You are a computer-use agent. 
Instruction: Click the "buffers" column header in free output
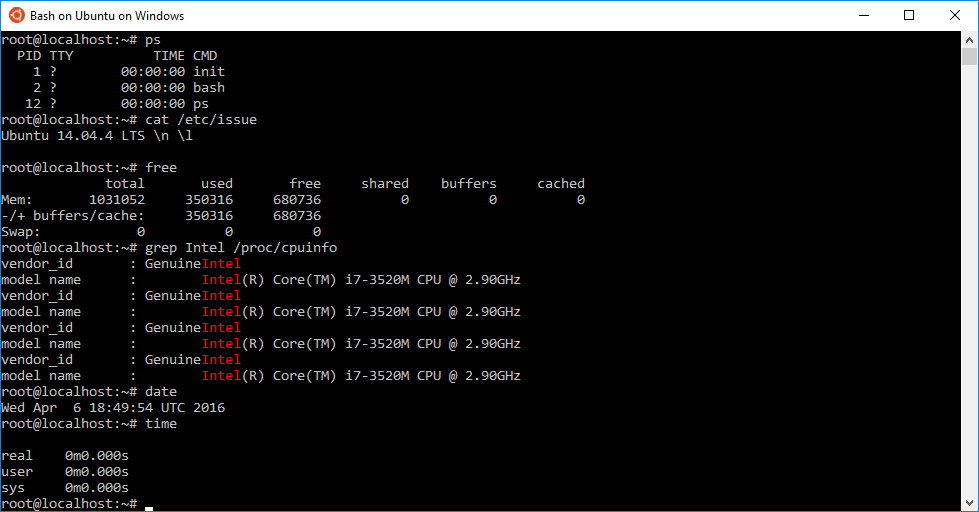tap(468, 184)
